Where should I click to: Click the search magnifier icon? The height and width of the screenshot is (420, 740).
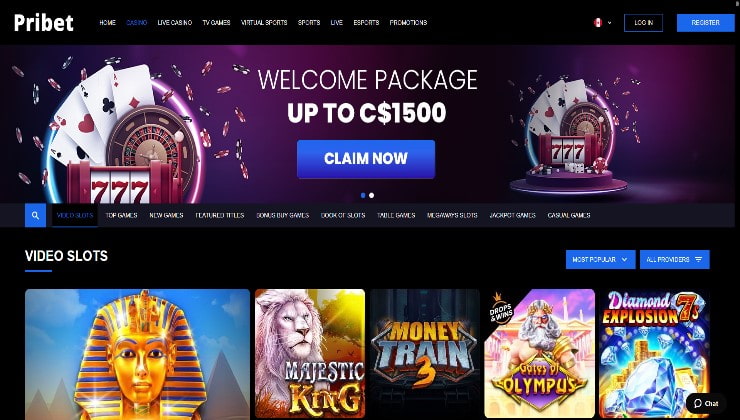tap(35, 215)
